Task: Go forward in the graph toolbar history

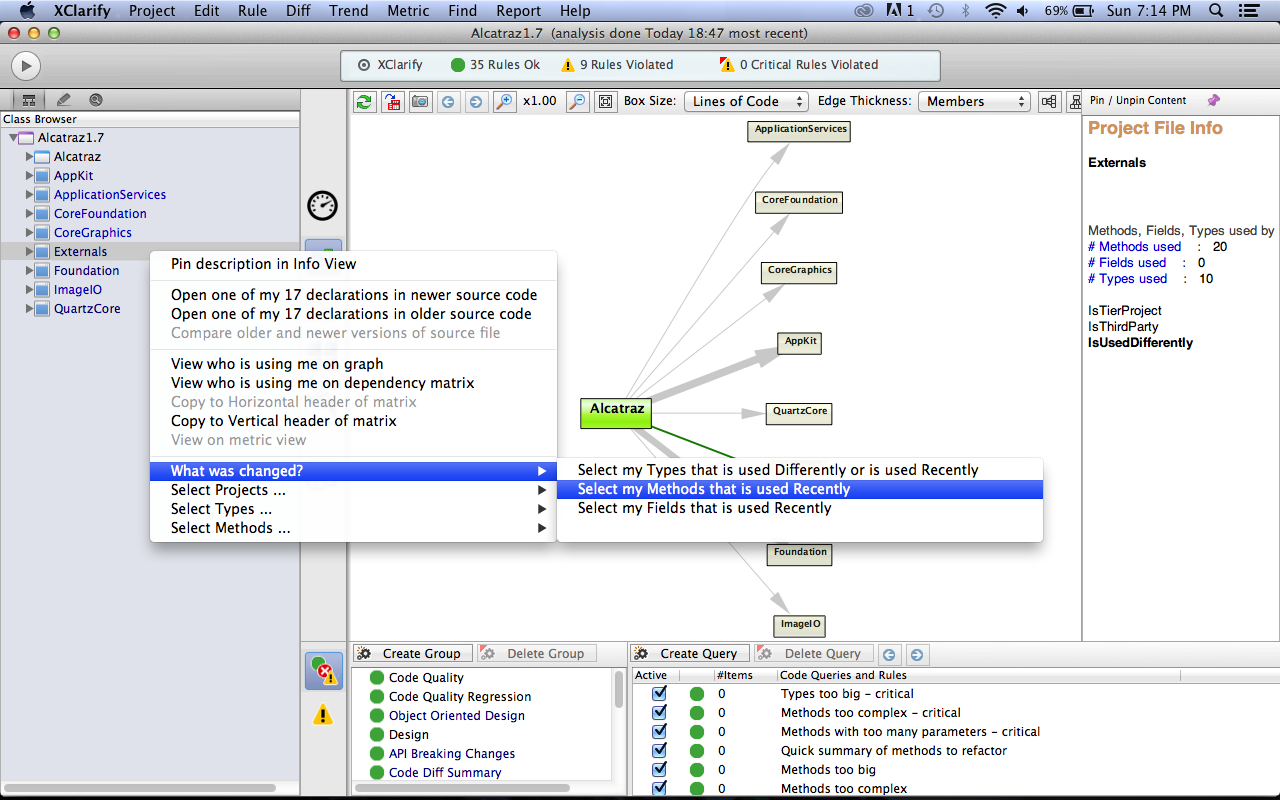Action: (475, 102)
